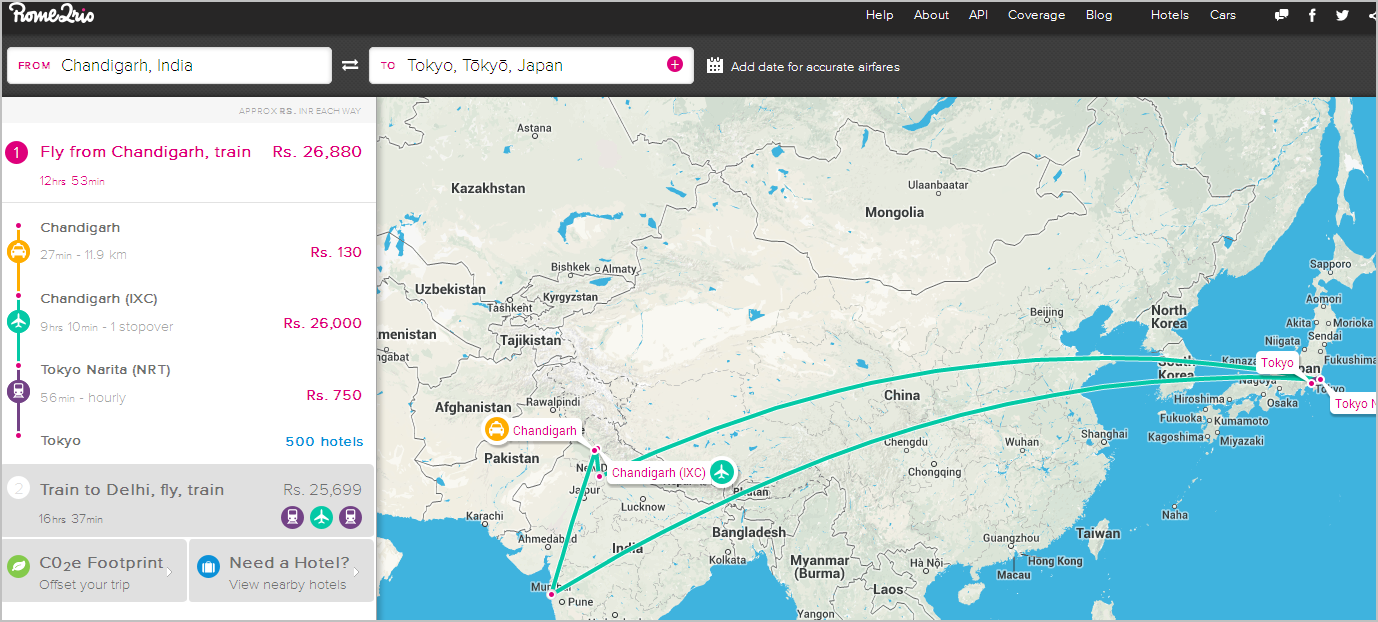Click the last train icon in route 2
This screenshot has height=622, width=1378.
[350, 517]
